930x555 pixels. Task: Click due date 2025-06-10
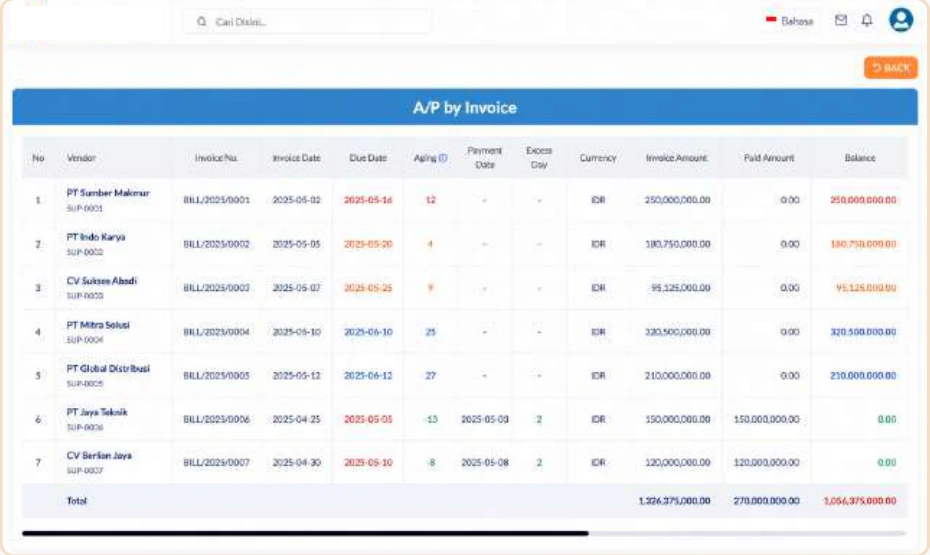tap(368, 332)
